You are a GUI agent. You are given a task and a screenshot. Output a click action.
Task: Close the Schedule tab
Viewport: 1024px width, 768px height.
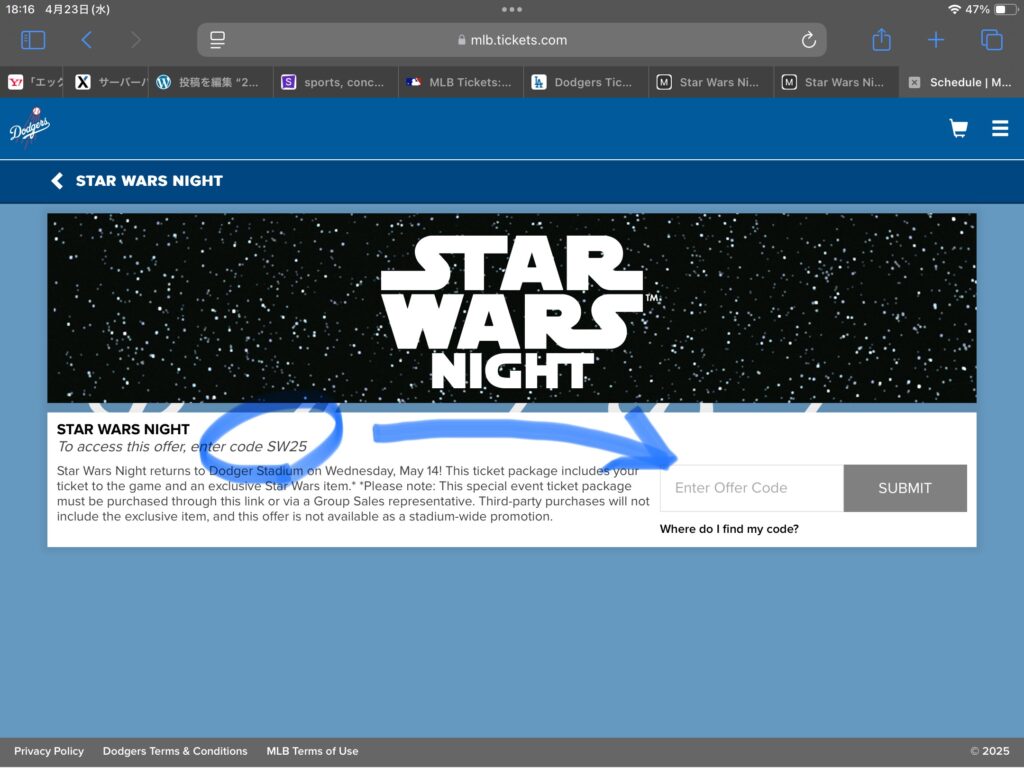pyautogui.click(x=914, y=82)
